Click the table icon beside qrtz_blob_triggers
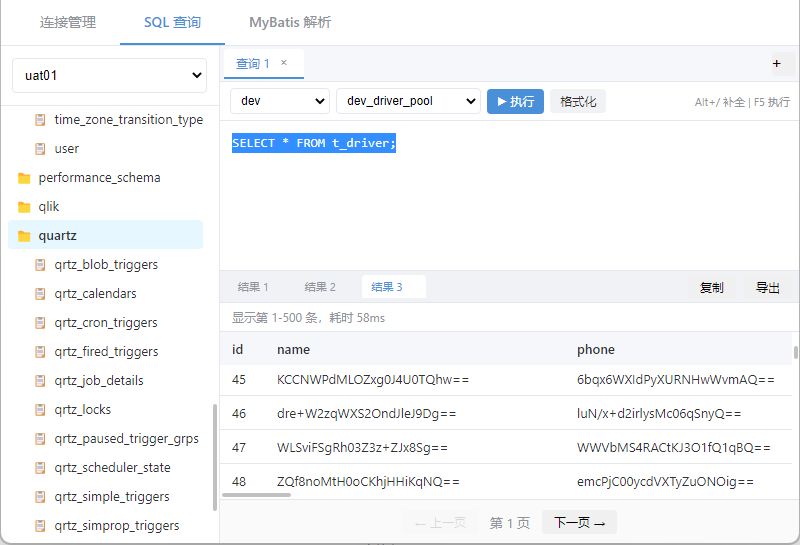The height and width of the screenshot is (545, 800). [x=41, y=265]
